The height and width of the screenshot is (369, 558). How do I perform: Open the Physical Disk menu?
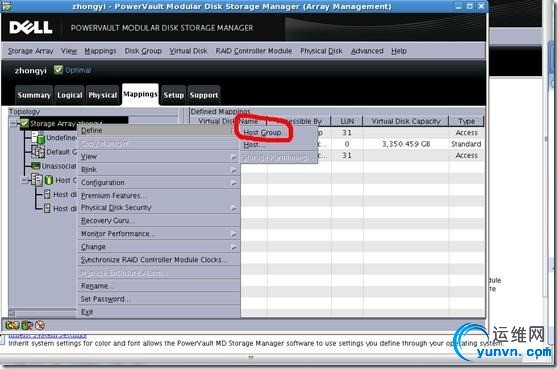pyautogui.click(x=321, y=51)
